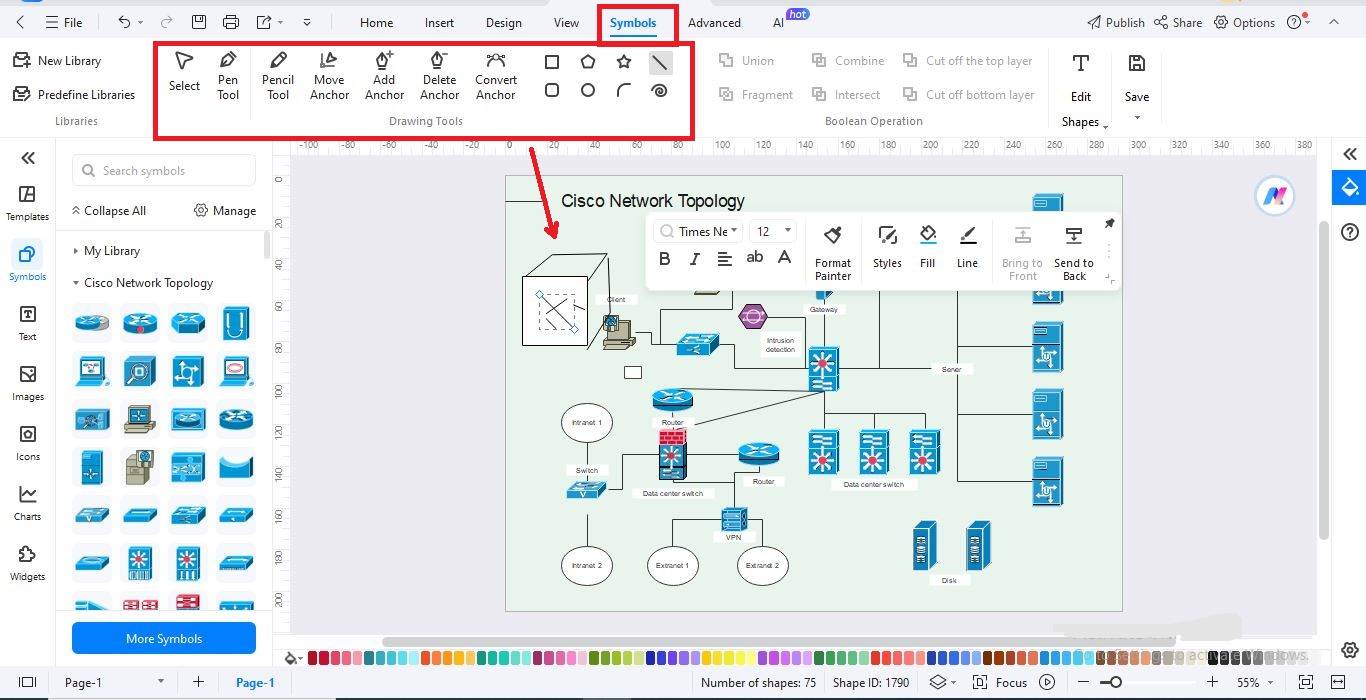Click the Publish button

(1115, 22)
